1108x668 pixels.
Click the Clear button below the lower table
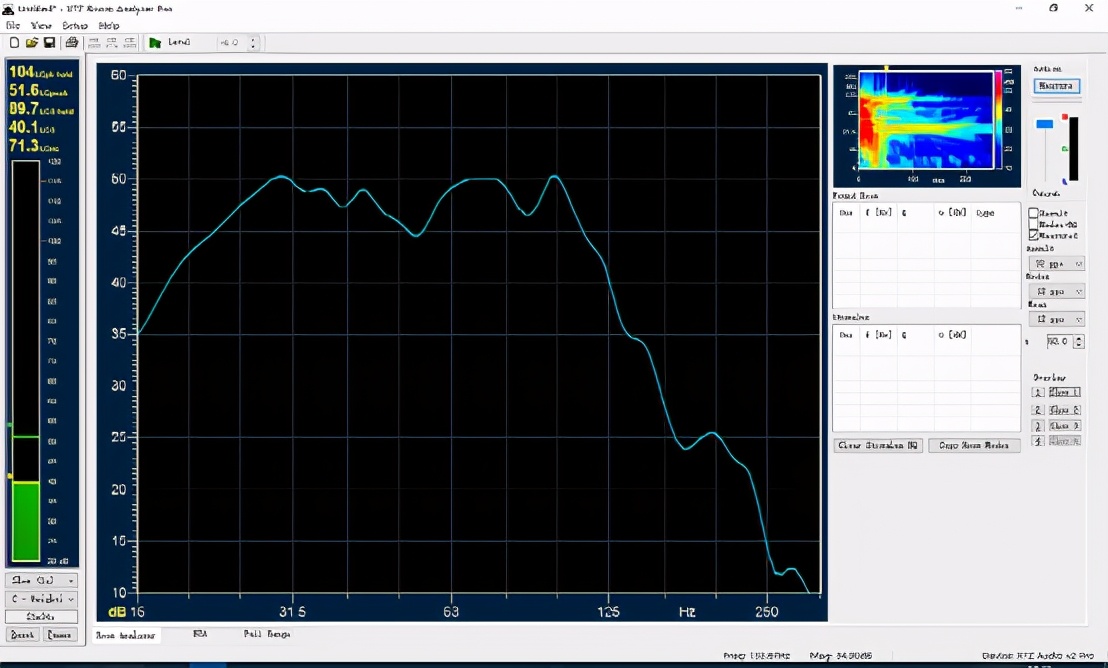878,445
